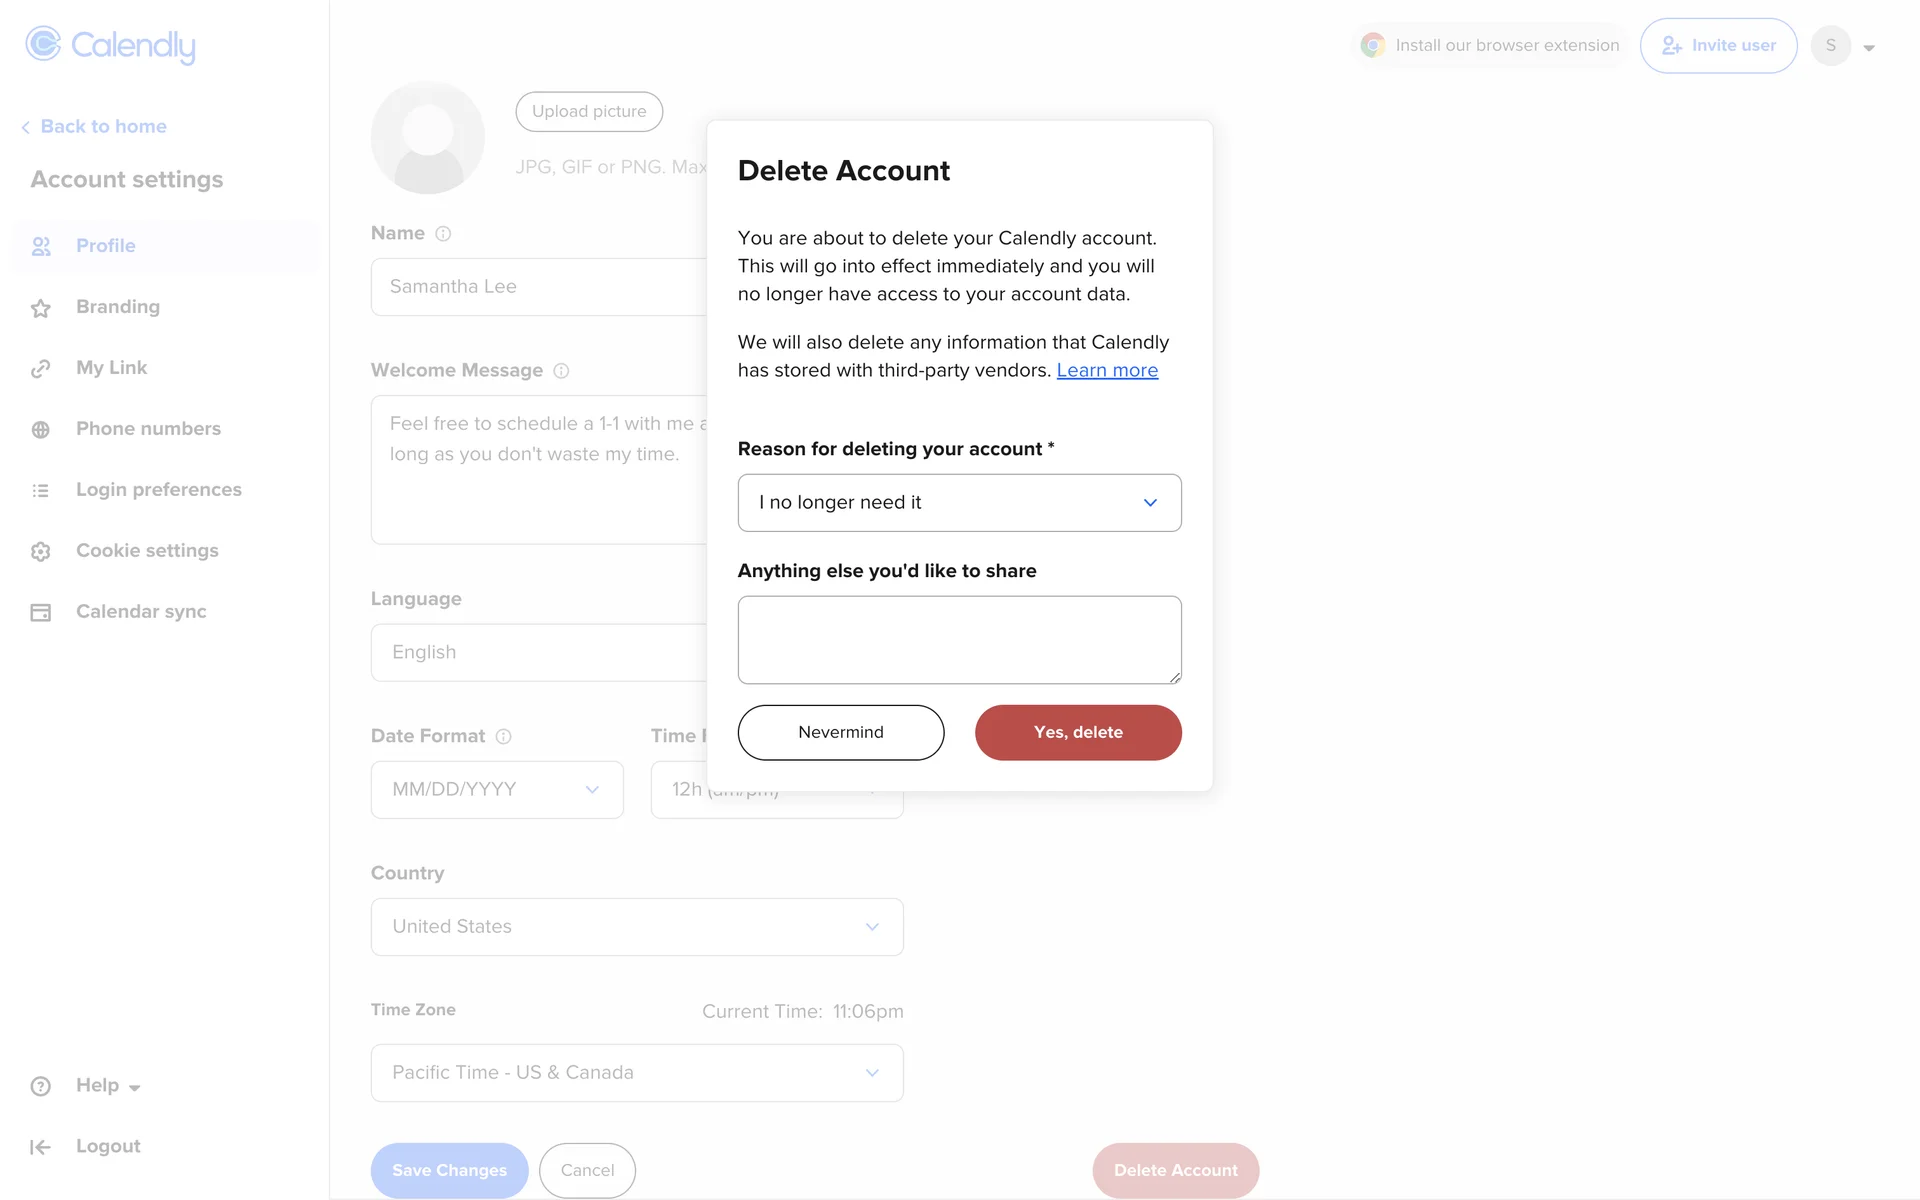Click the Calendly logo icon
The height and width of the screenshot is (1200, 1920).
(x=43, y=44)
